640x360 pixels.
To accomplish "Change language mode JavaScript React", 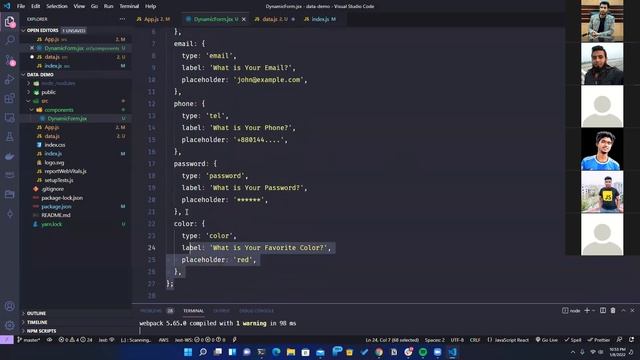I will pos(508,340).
